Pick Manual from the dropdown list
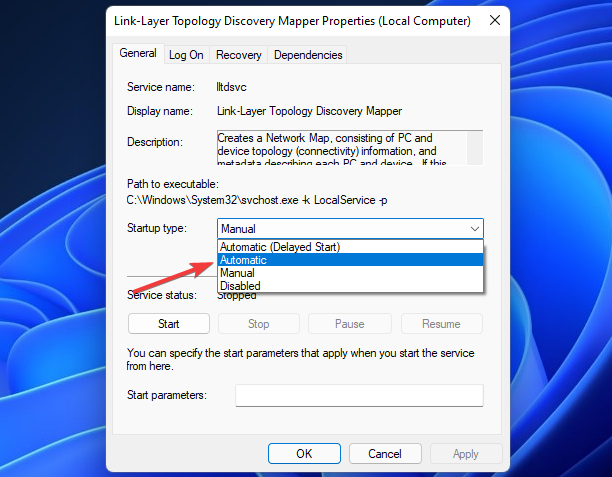 (x=350, y=273)
